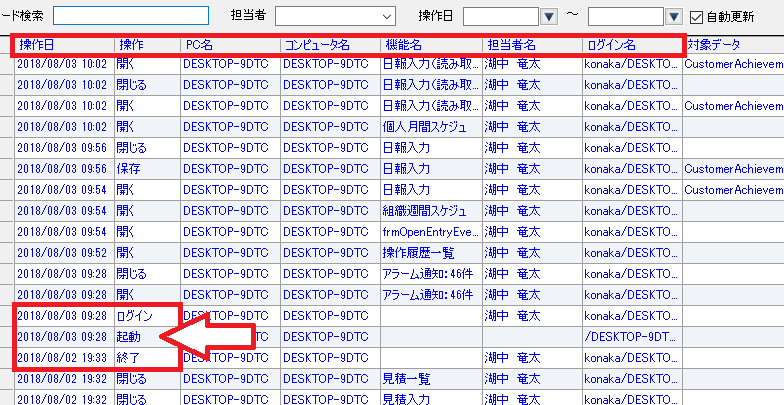Screen dimensions: 784x405
Task: Toggle the 自動更新 checkbox
Action: (698, 16)
